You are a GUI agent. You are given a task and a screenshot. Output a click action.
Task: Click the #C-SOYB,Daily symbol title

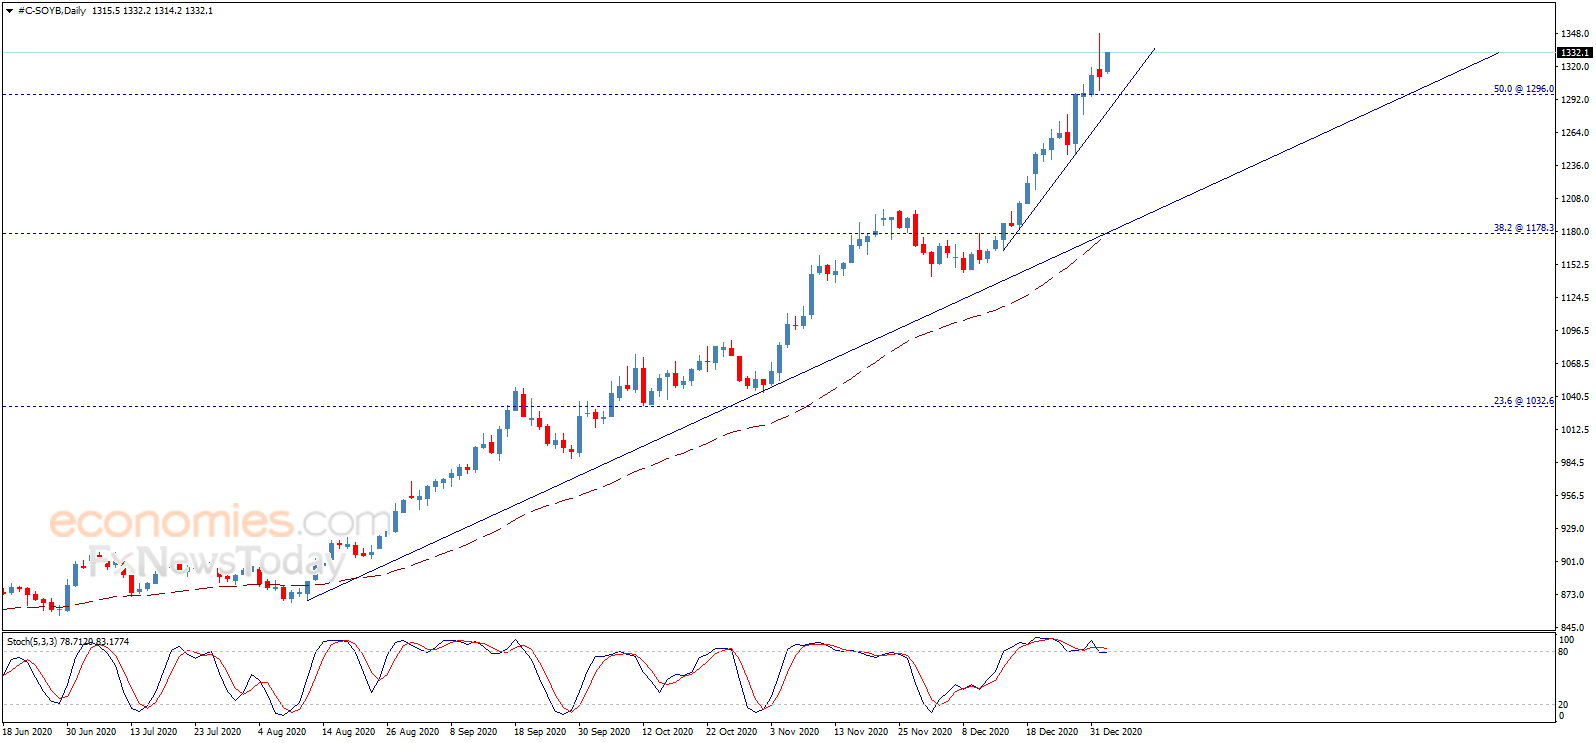point(52,11)
